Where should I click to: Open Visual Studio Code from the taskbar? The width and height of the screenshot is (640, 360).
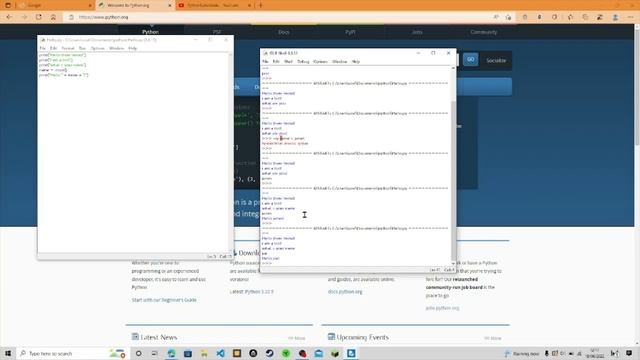220,353
